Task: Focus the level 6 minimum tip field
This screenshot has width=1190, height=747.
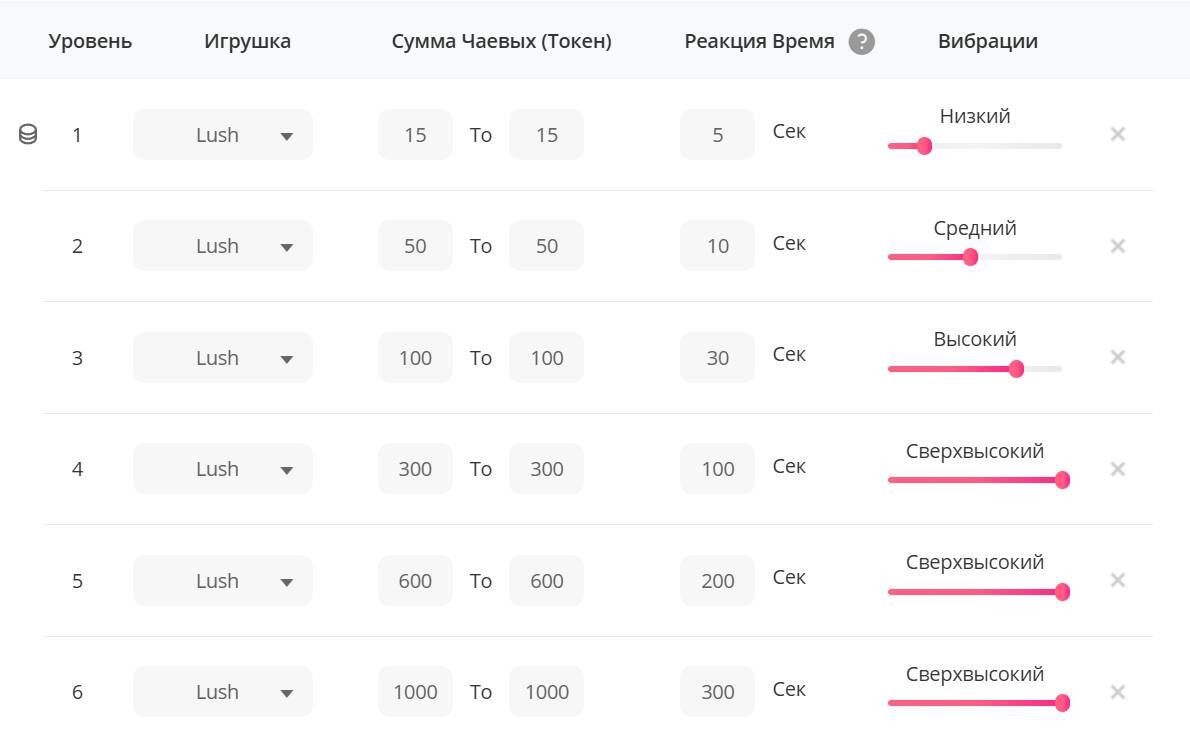Action: tap(415, 692)
